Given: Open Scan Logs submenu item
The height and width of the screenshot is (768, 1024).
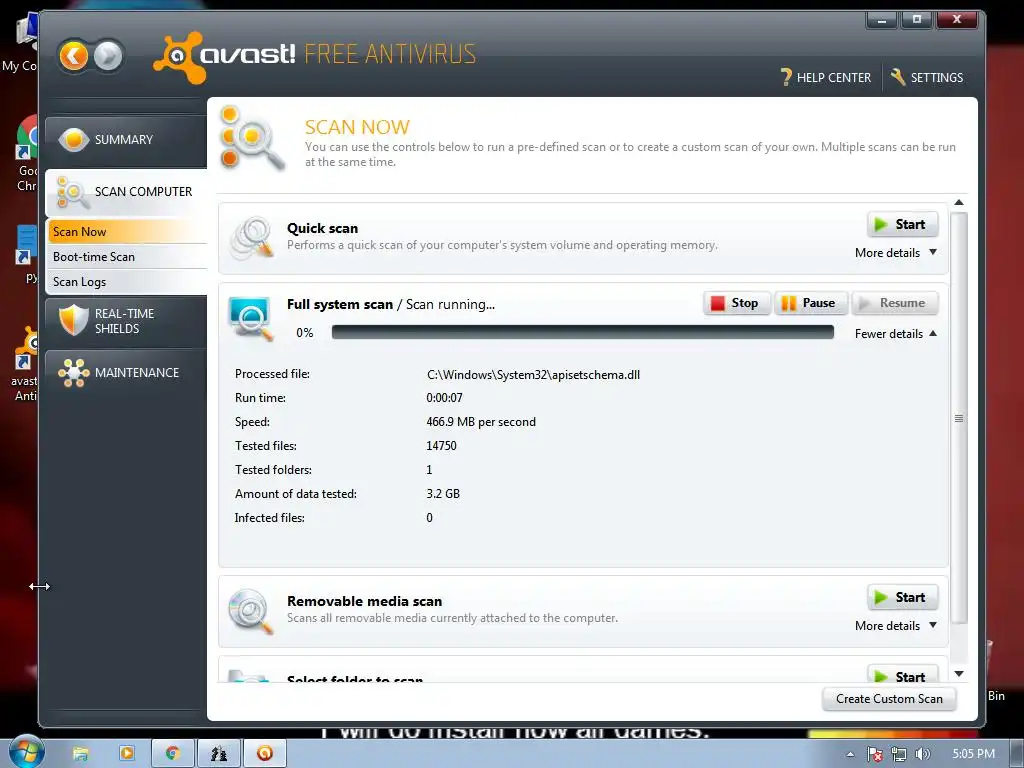Looking at the screenshot, I should [127, 281].
